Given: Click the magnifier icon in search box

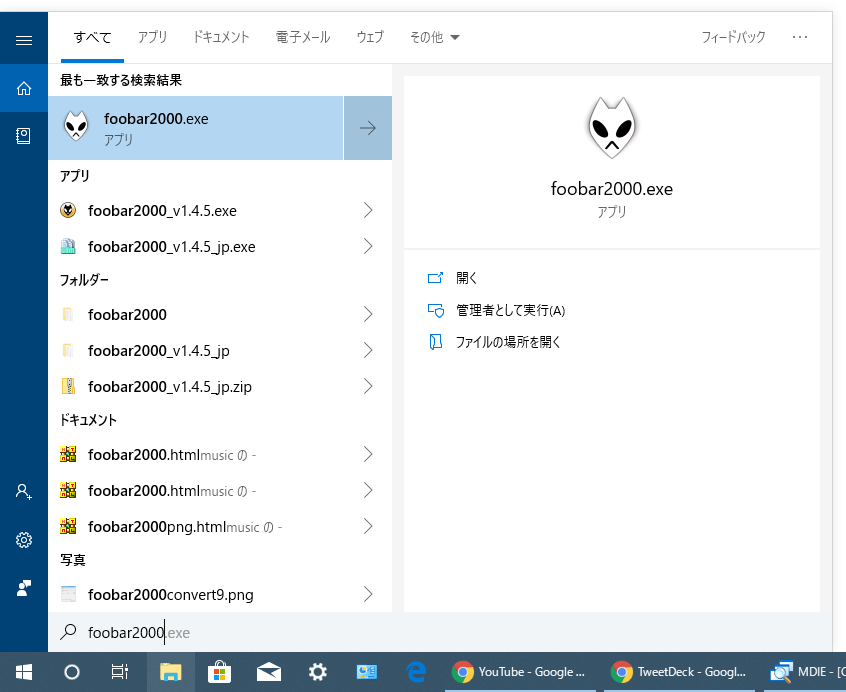Looking at the screenshot, I should point(68,632).
